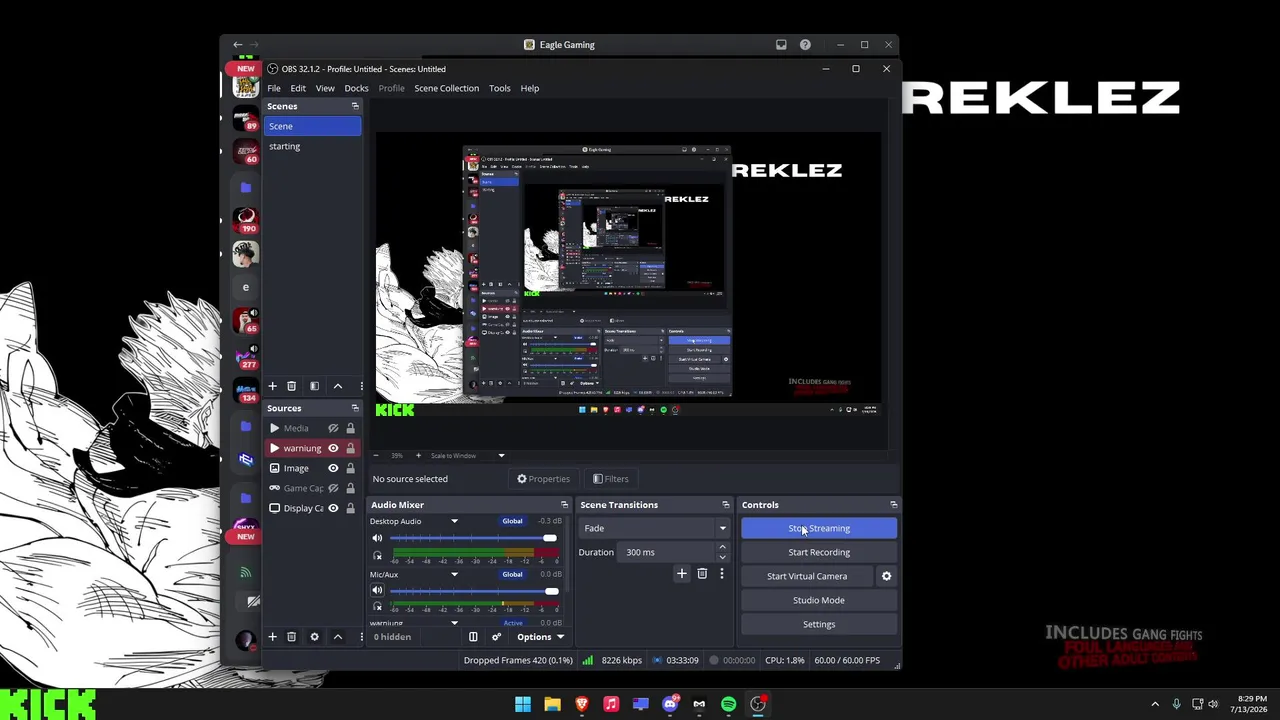Adjust Desktop Audio volume slider
1280x720 pixels.
click(x=473, y=539)
